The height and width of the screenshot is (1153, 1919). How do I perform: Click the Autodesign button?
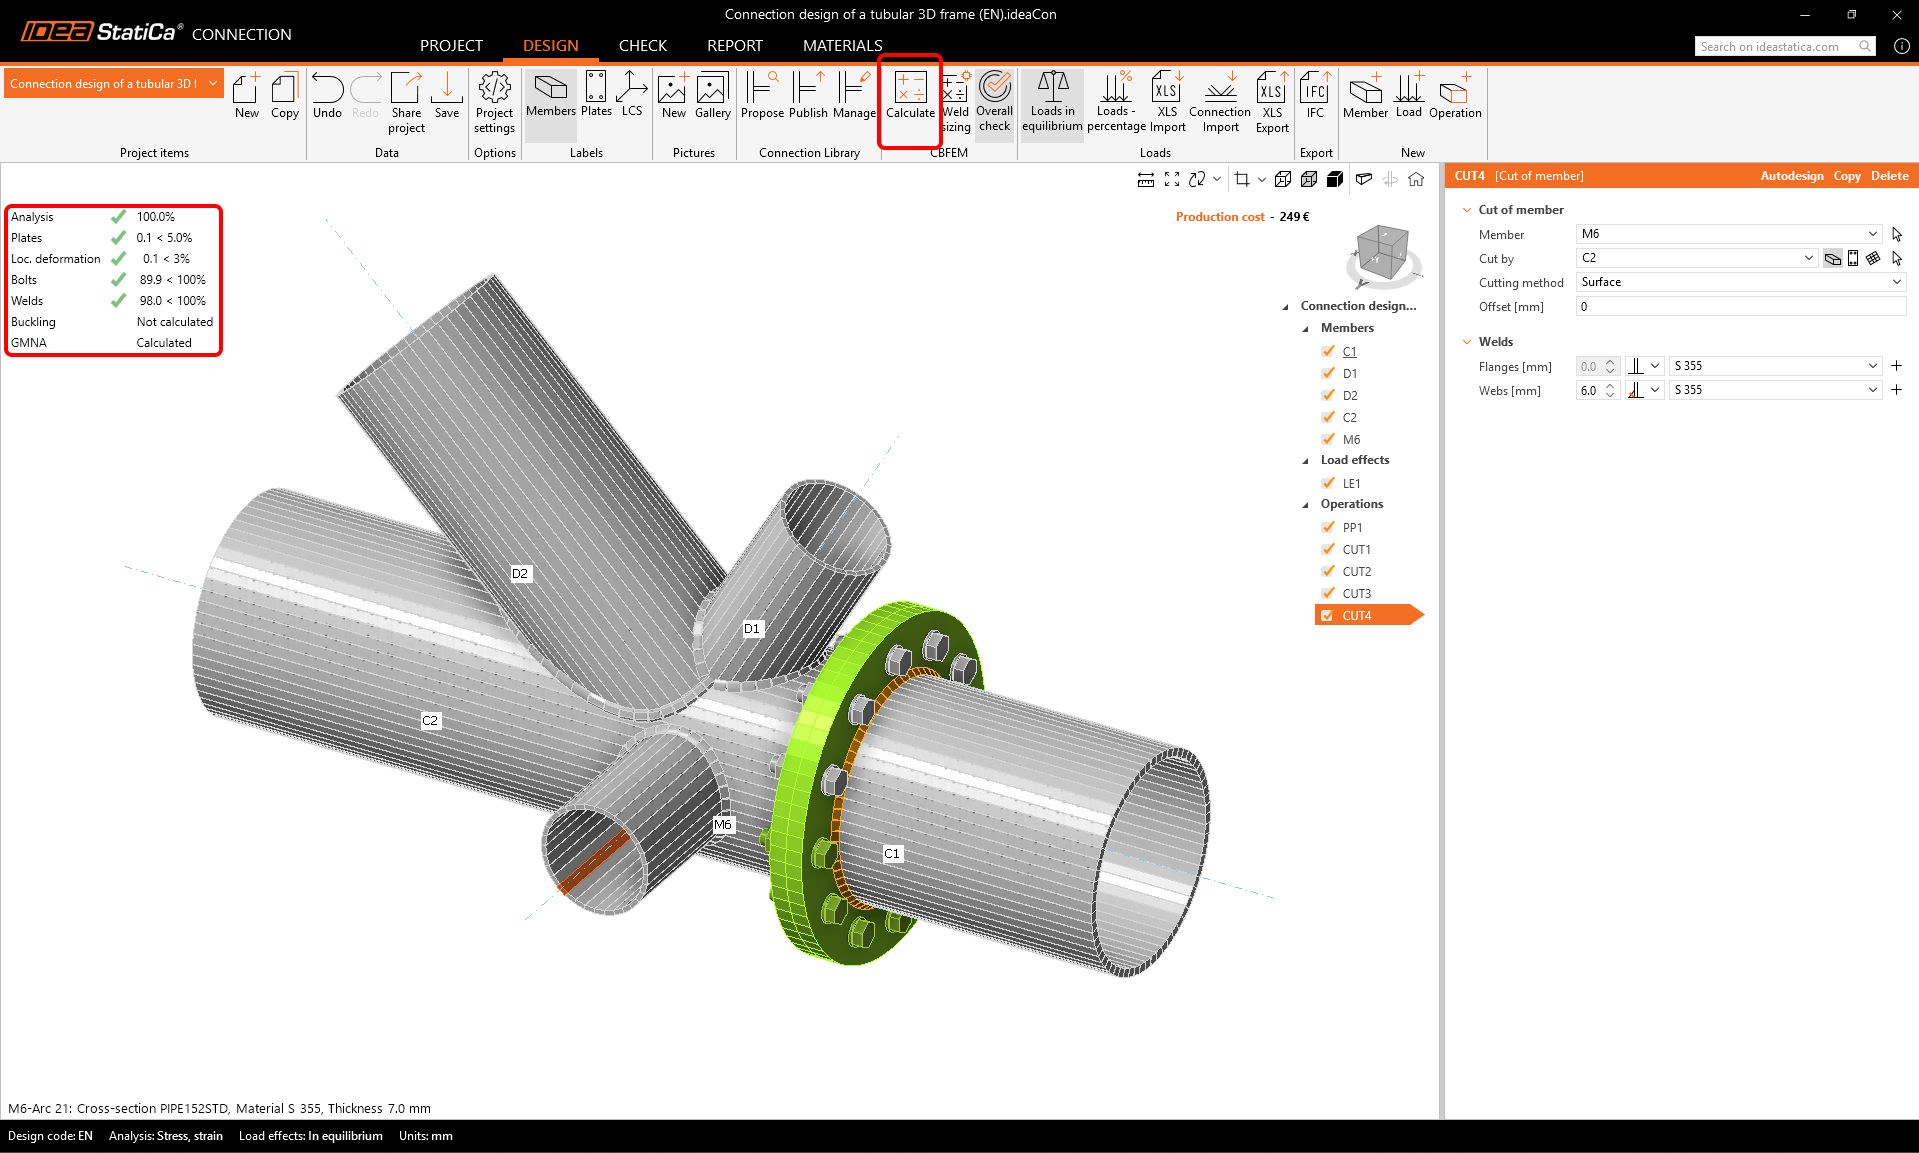1791,176
